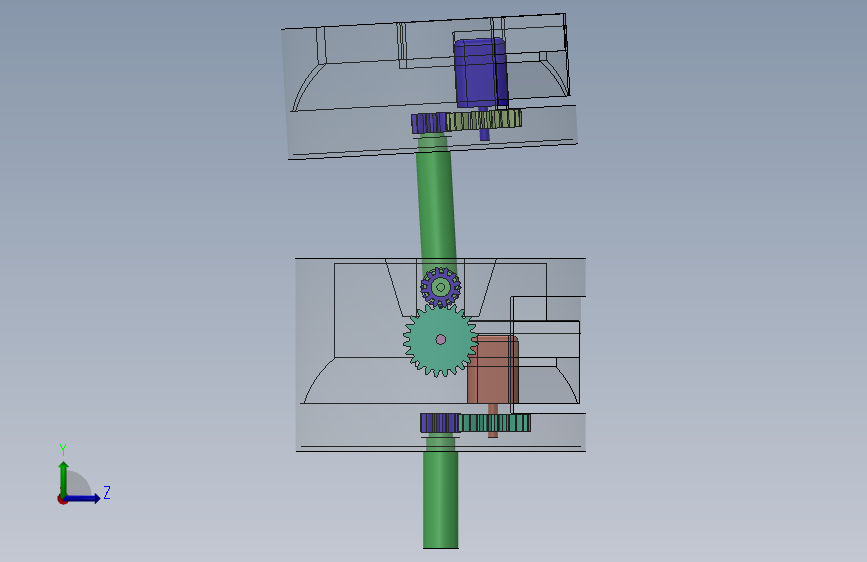The height and width of the screenshot is (562, 867).
Task: Select the large green spur gear face
Action: tap(440, 340)
